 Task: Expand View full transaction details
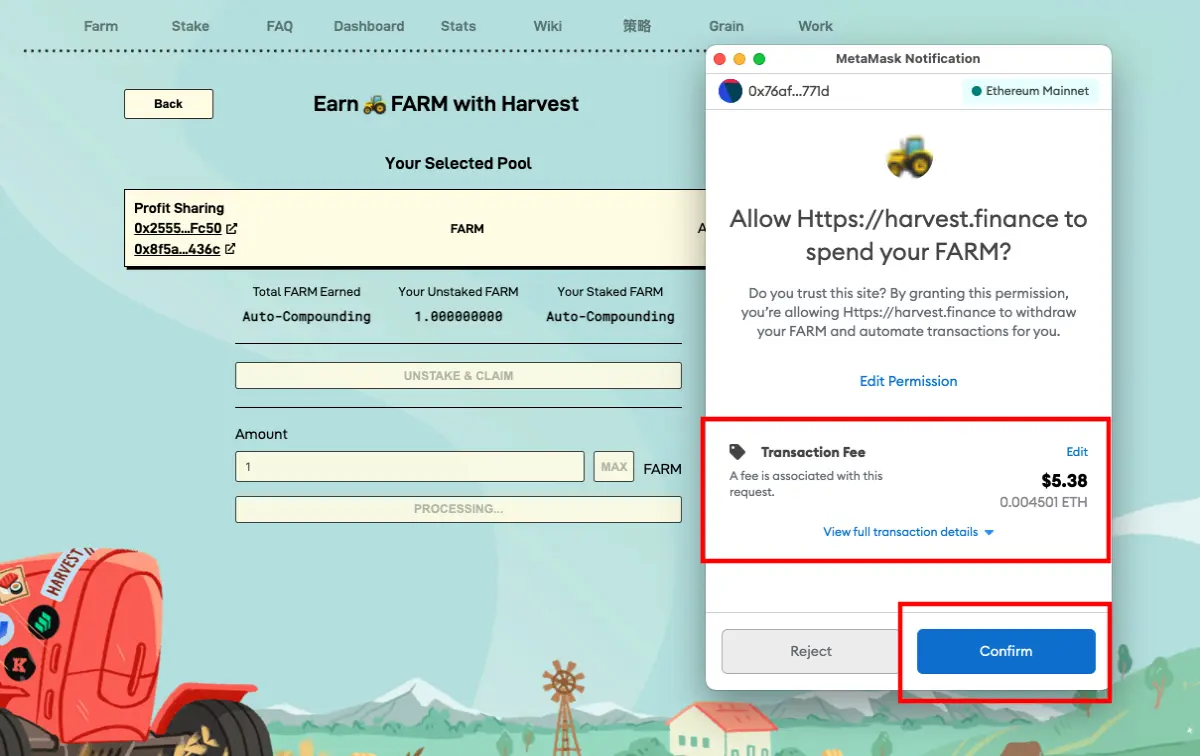coord(908,532)
